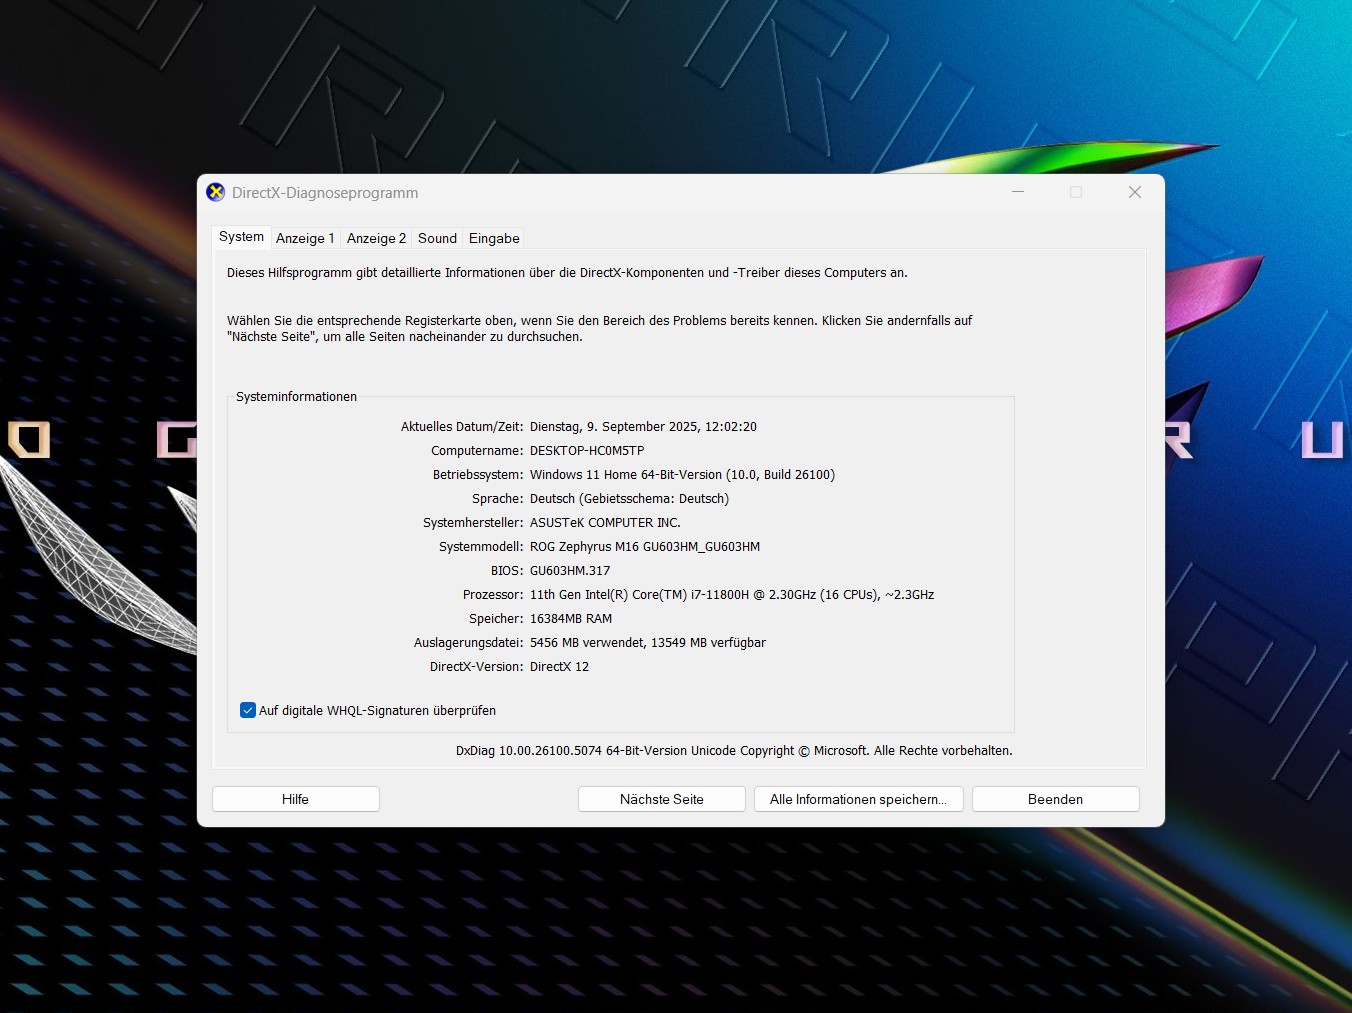Screen dimensions: 1352x1013
Task: Click the Computername: label
Action: point(477,451)
